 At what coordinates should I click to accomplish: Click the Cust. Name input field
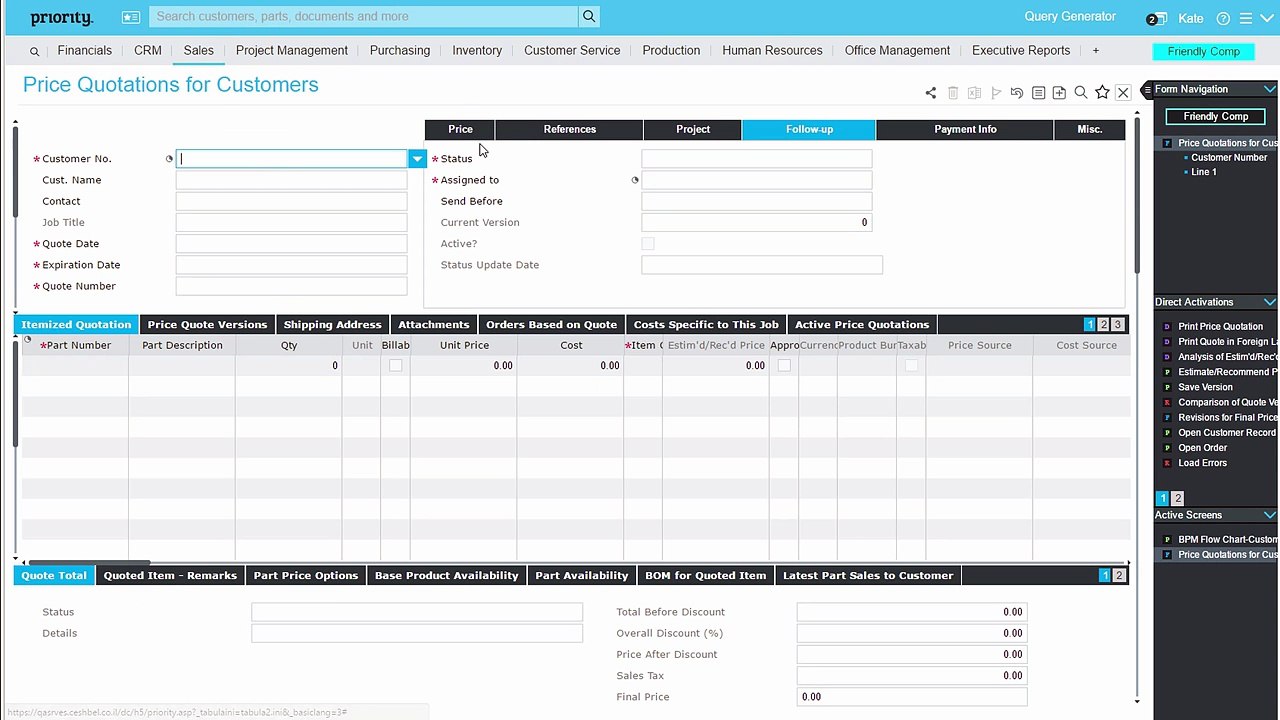(x=291, y=180)
